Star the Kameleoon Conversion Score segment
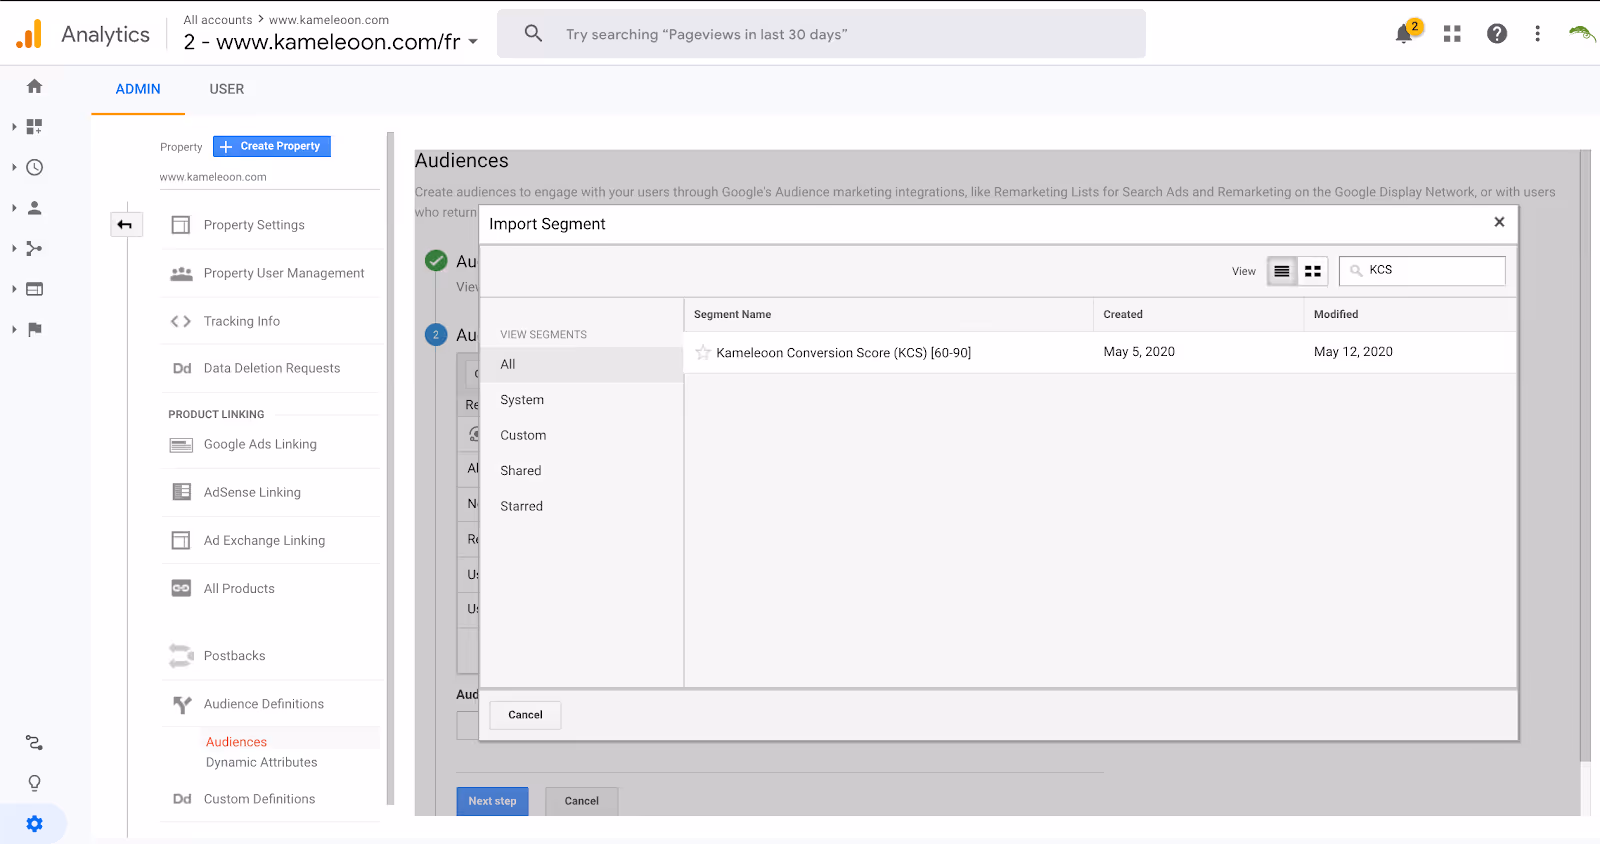 pos(703,352)
